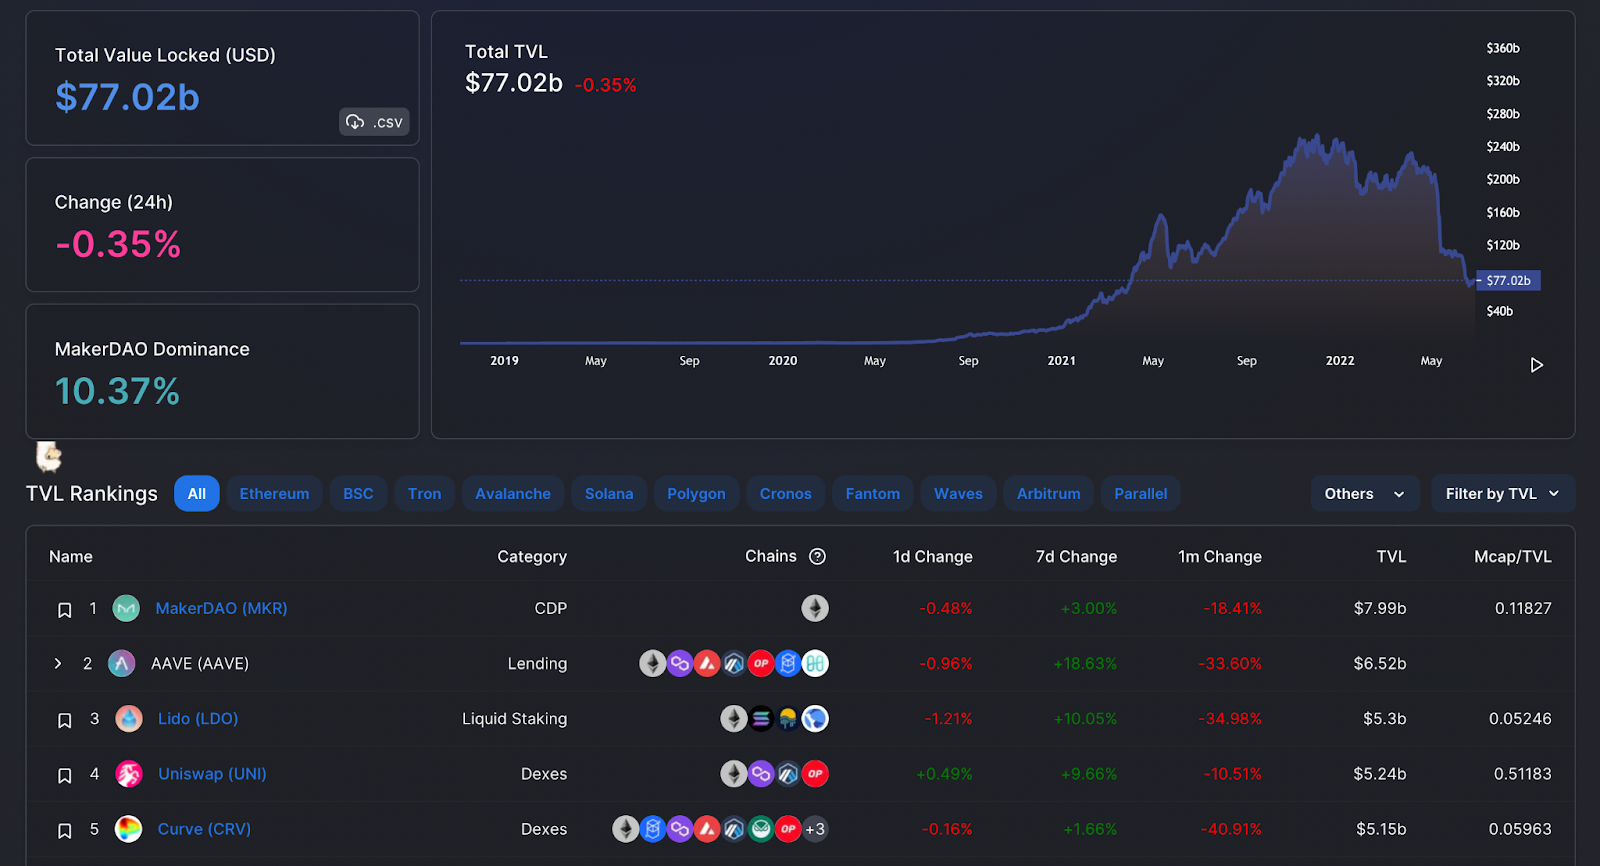Click the Avalanche chain icon in AAVE row

pyautogui.click(x=707, y=663)
